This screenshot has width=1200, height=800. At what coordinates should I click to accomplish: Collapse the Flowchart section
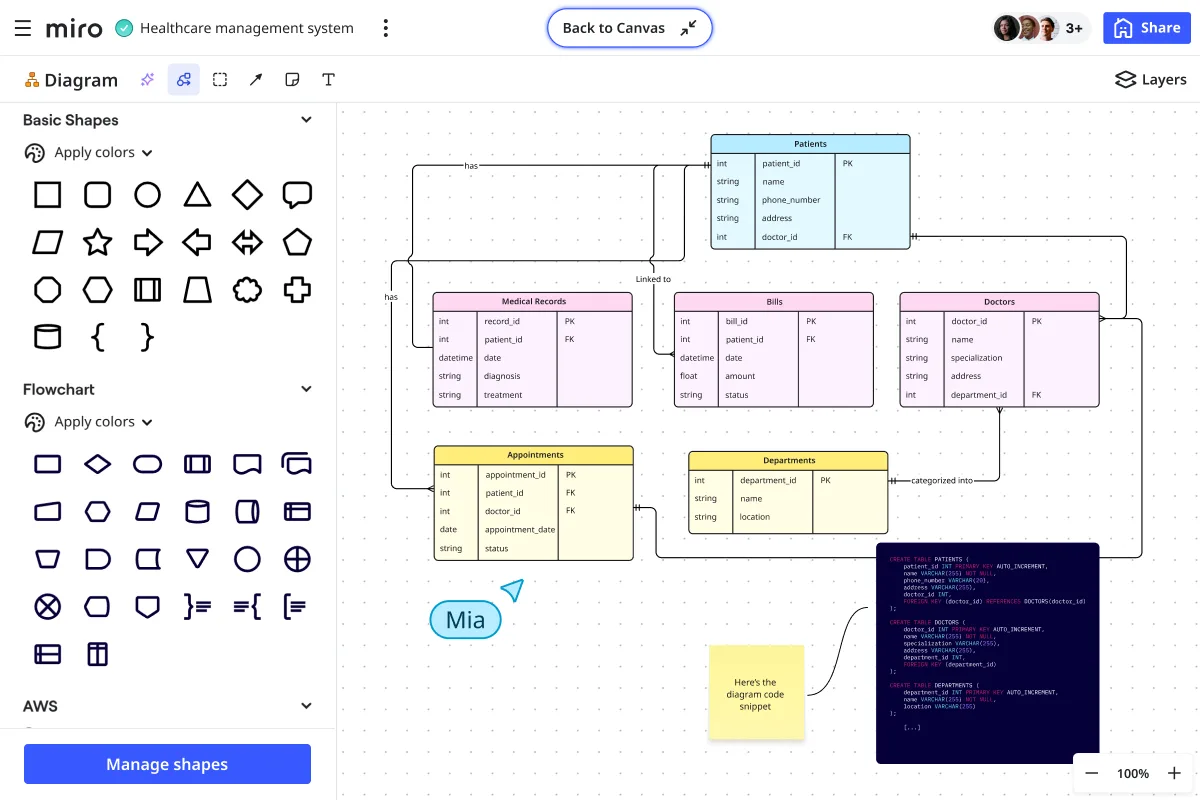[307, 389]
